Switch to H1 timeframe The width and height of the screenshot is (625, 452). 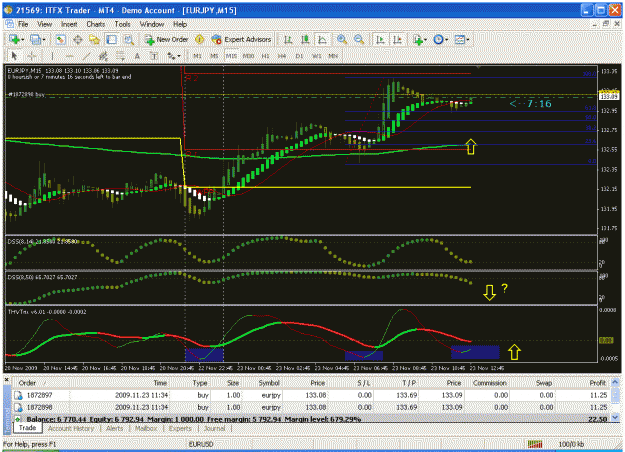click(265, 56)
